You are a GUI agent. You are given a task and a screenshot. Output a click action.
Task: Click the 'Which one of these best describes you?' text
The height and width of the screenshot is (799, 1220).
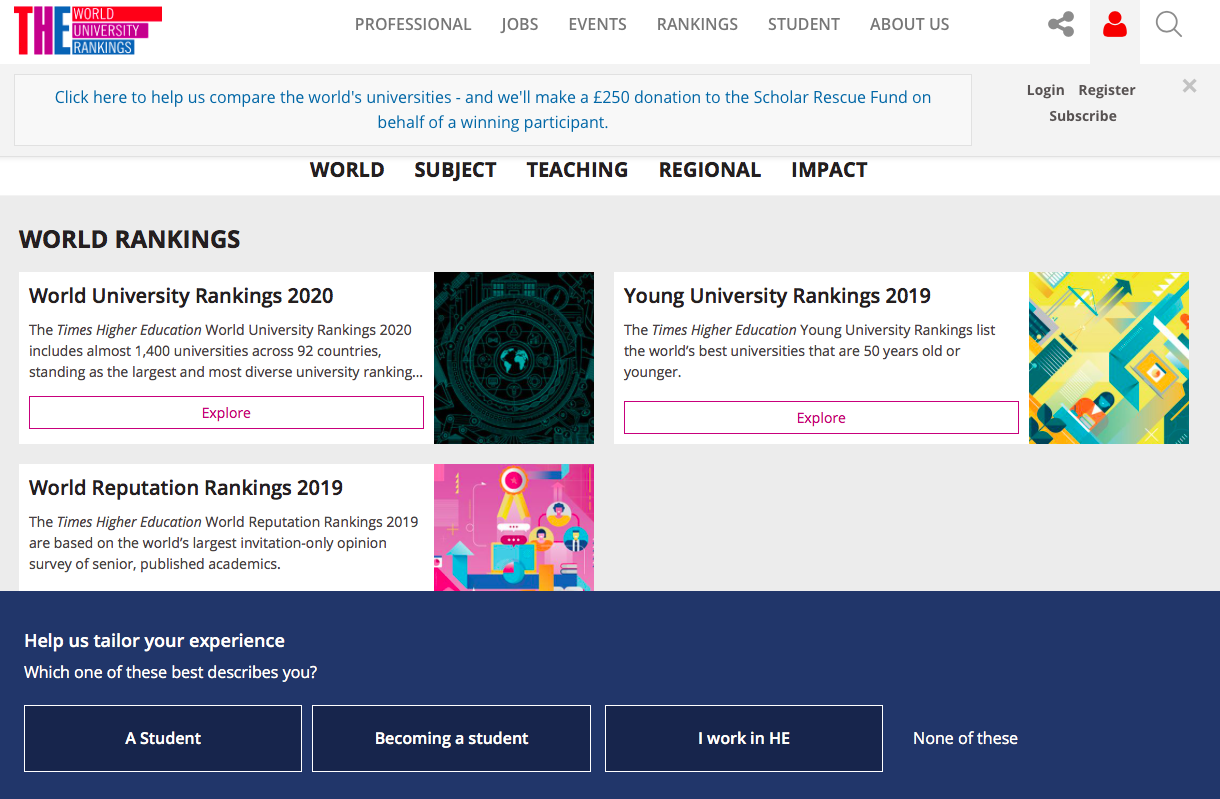click(171, 672)
